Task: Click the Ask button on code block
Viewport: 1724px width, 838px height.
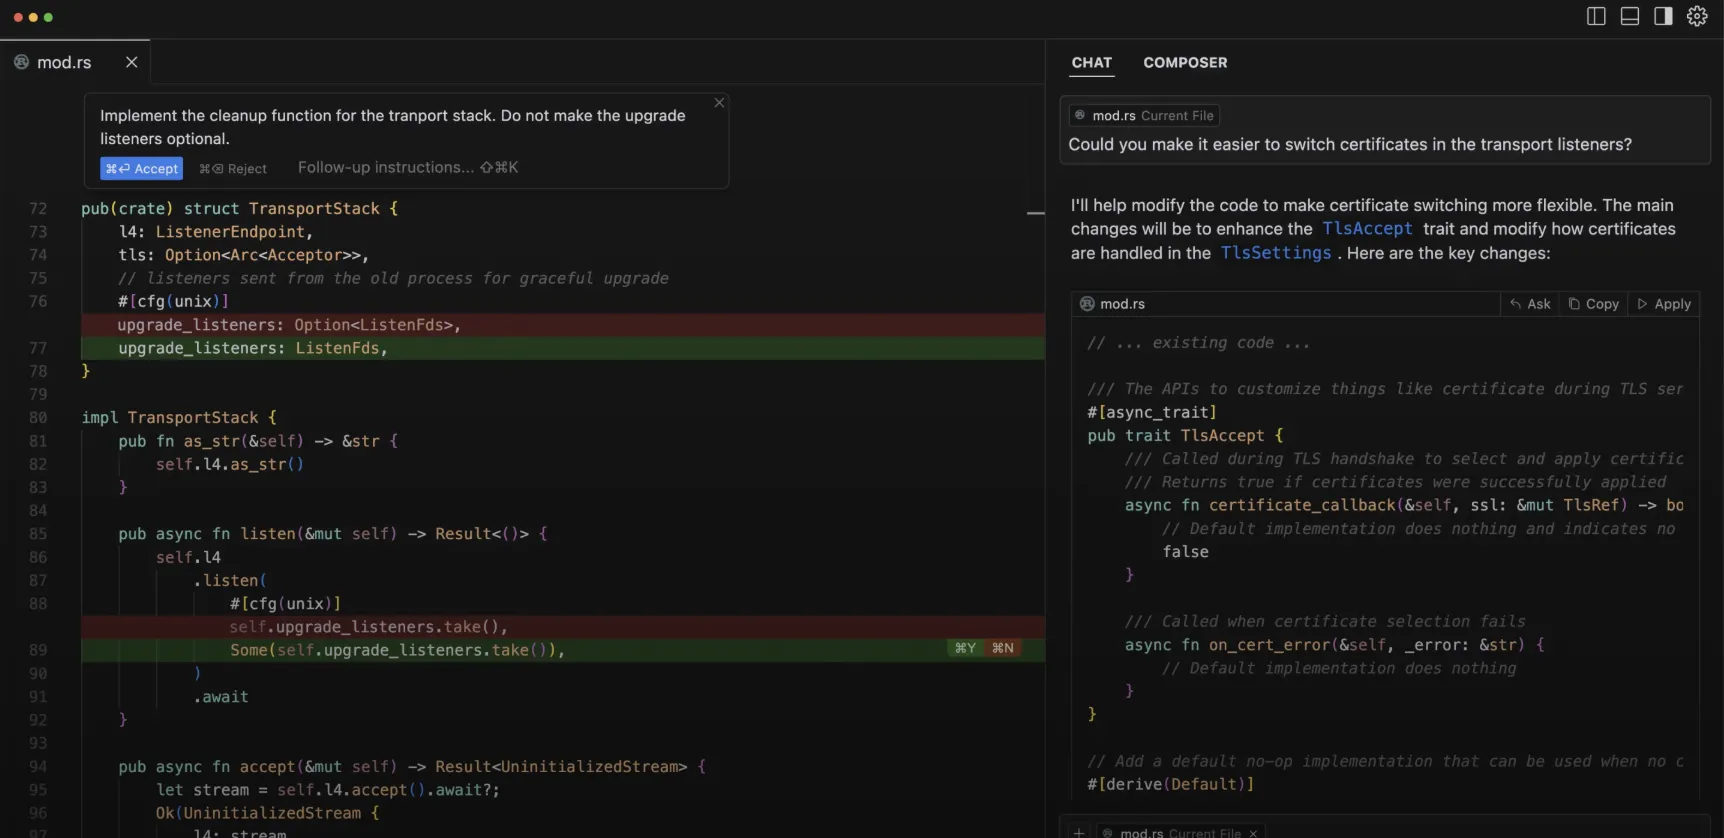Action: click(1530, 304)
